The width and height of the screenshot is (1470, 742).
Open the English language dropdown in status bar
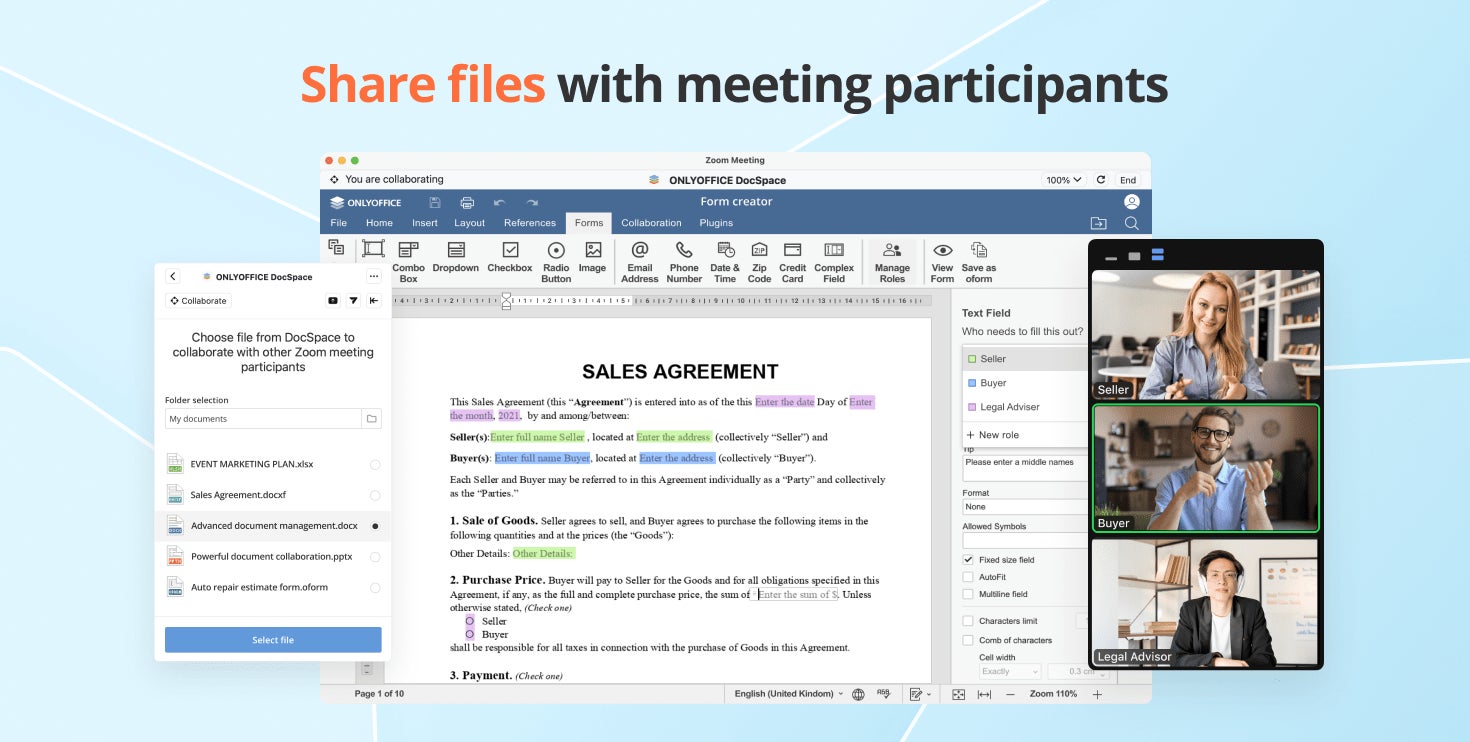tap(789, 694)
